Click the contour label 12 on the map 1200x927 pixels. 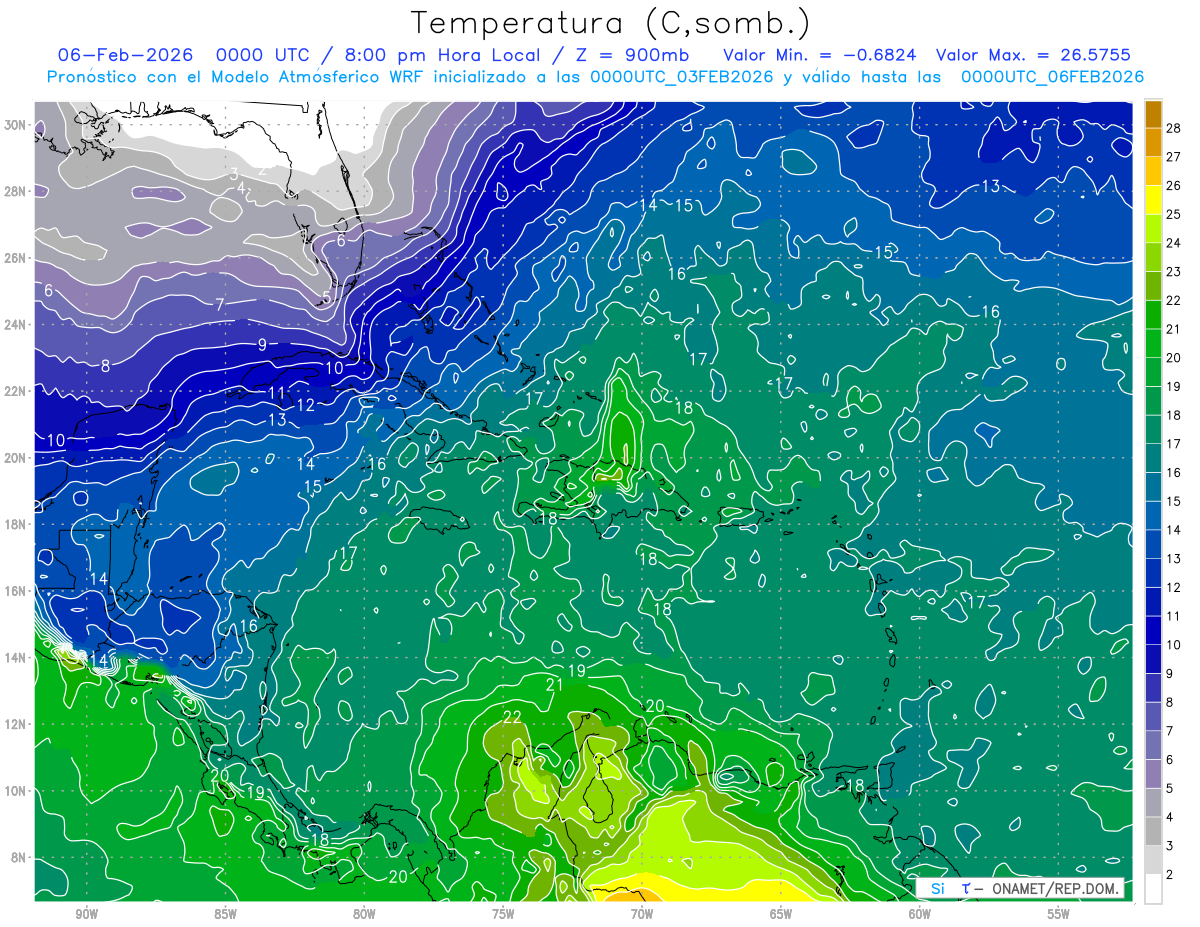306,405
